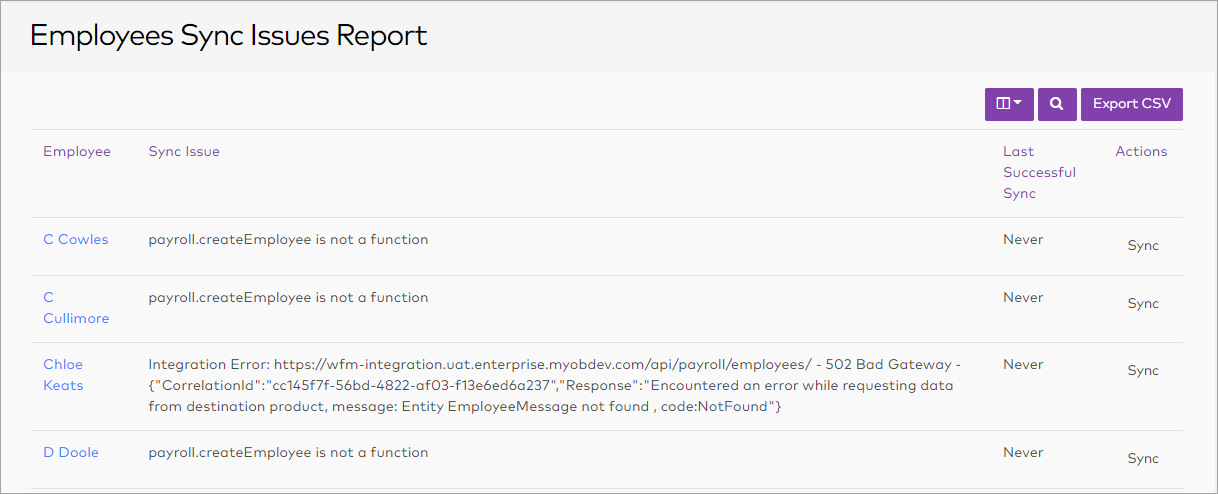Sort by Sync Issue column header
Image resolution: width=1218 pixels, height=494 pixels.
(184, 152)
